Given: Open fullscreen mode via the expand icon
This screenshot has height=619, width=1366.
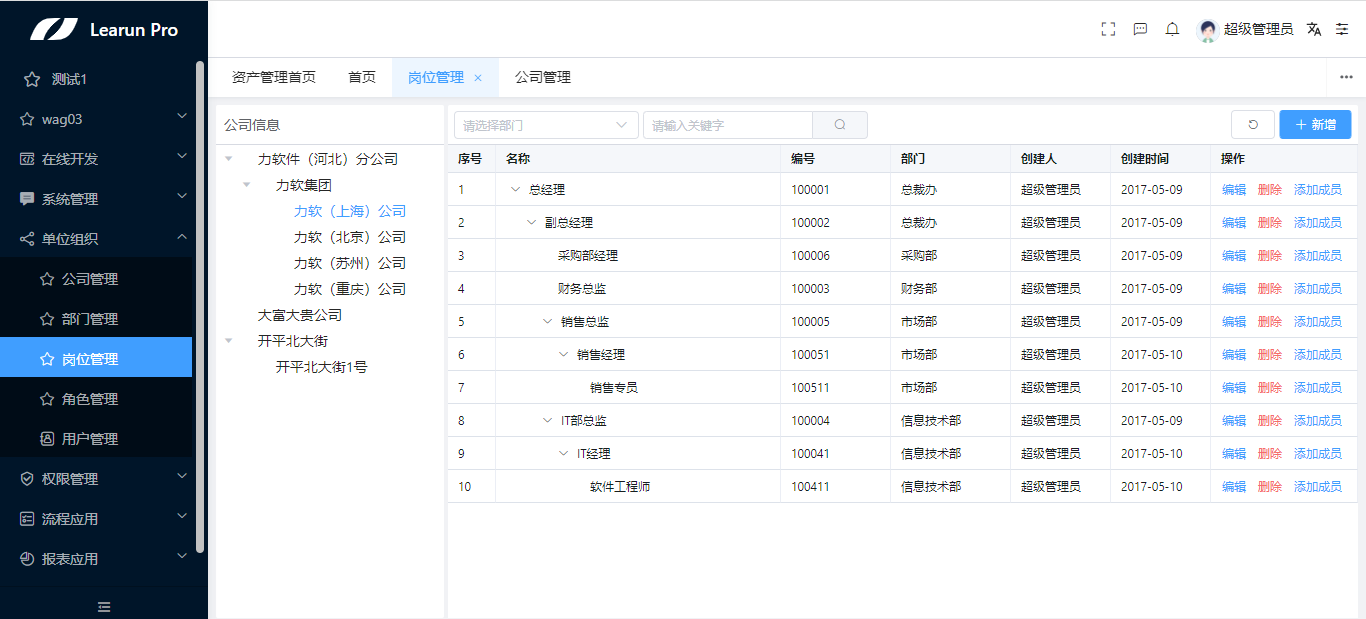Looking at the screenshot, I should (x=1107, y=28).
